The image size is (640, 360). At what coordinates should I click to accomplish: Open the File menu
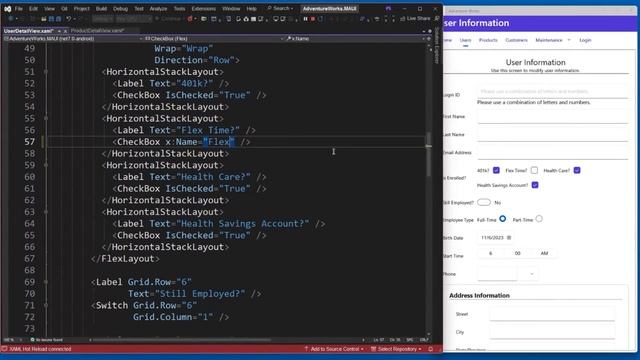tap(19, 9)
